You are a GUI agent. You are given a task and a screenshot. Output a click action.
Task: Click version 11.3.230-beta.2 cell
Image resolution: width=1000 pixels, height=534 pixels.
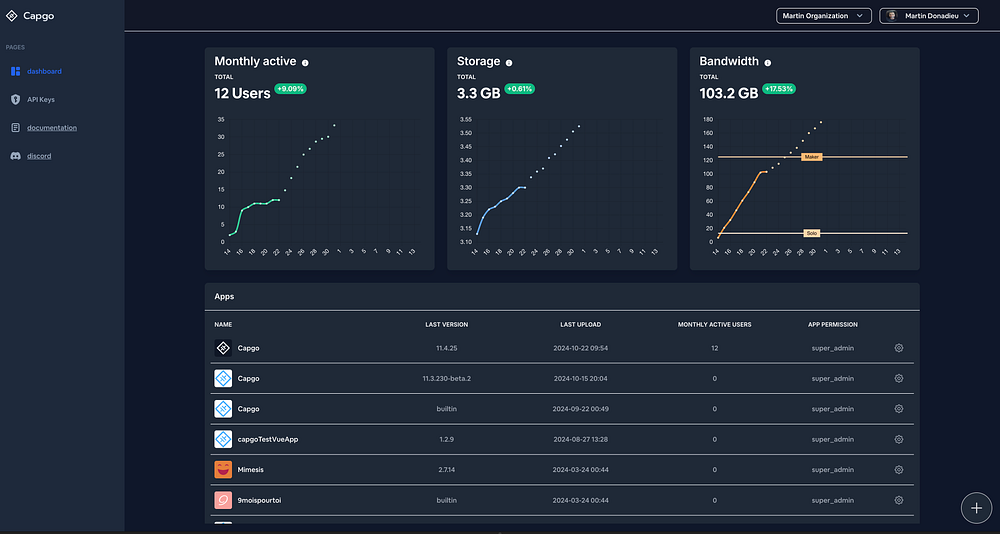click(x=446, y=378)
